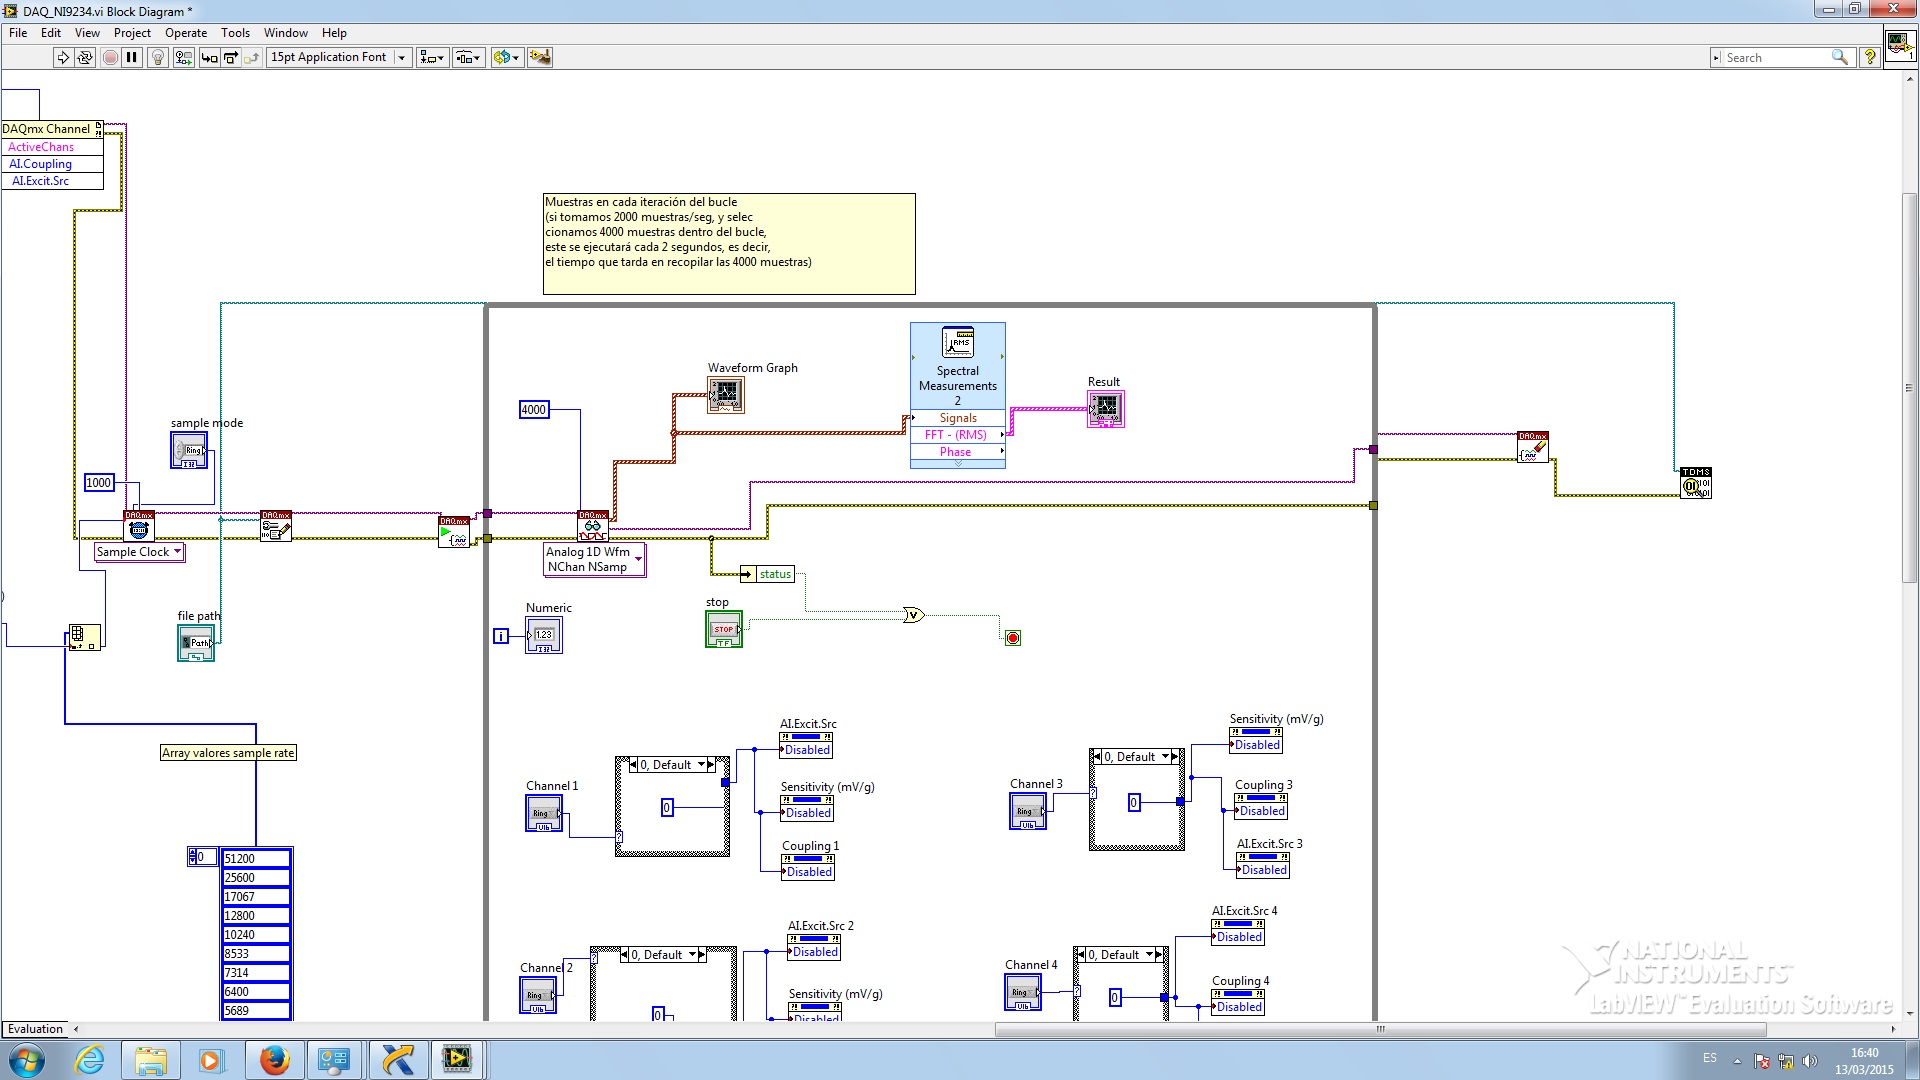The height and width of the screenshot is (1080, 1920).
Task: Click the array index display control
Action: (x=203, y=857)
